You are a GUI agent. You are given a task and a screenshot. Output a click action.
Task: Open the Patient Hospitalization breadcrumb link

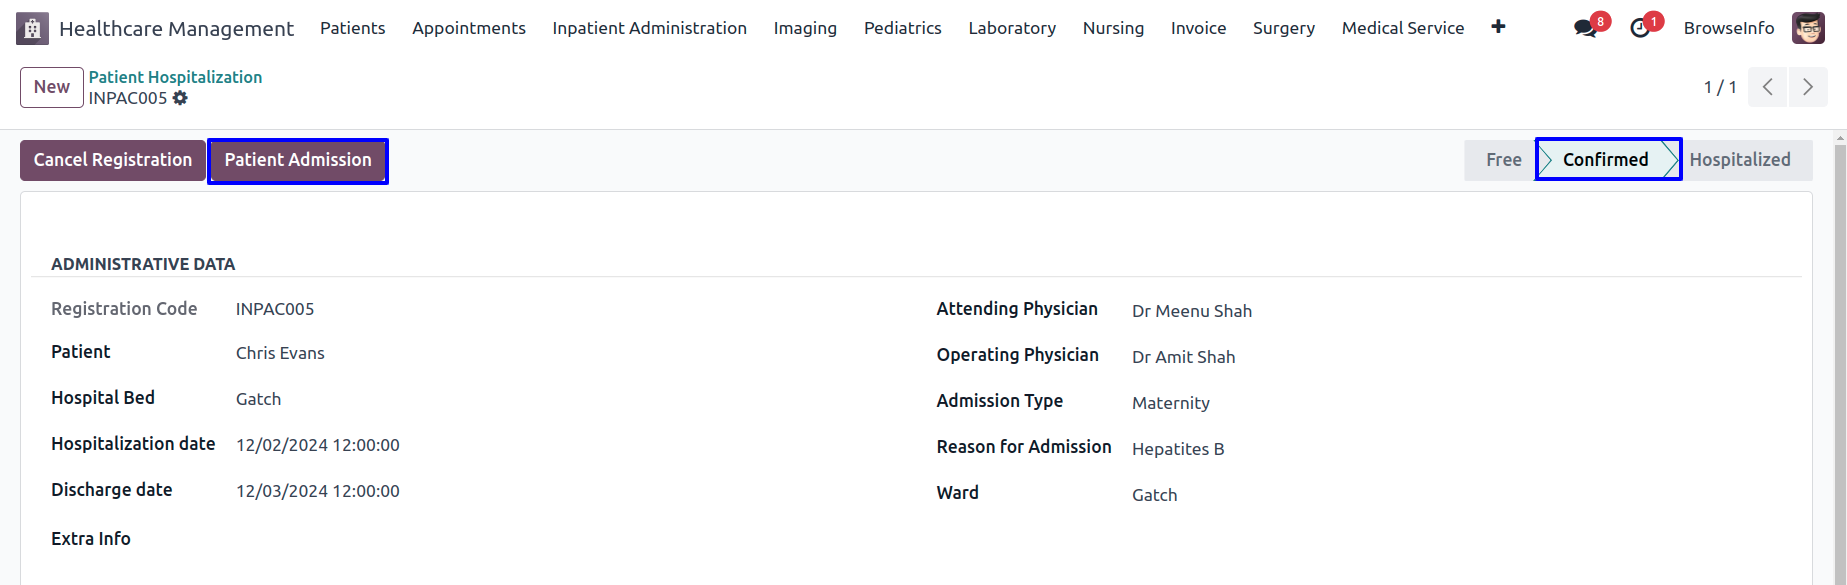(x=175, y=77)
